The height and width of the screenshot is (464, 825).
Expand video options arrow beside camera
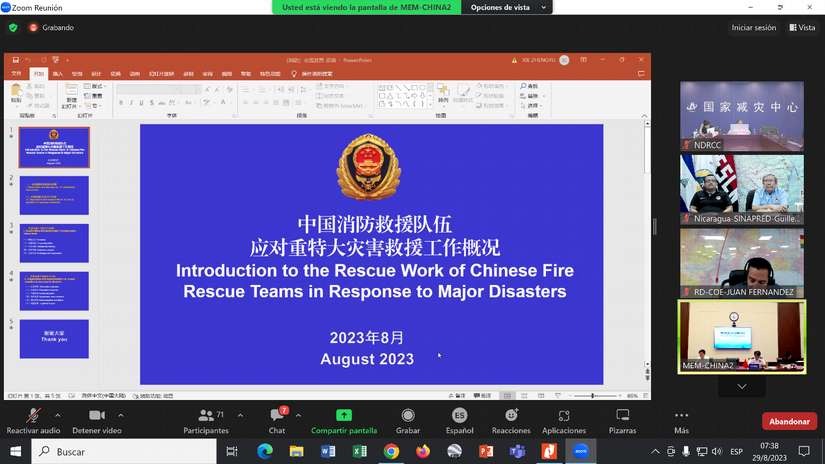(x=121, y=415)
